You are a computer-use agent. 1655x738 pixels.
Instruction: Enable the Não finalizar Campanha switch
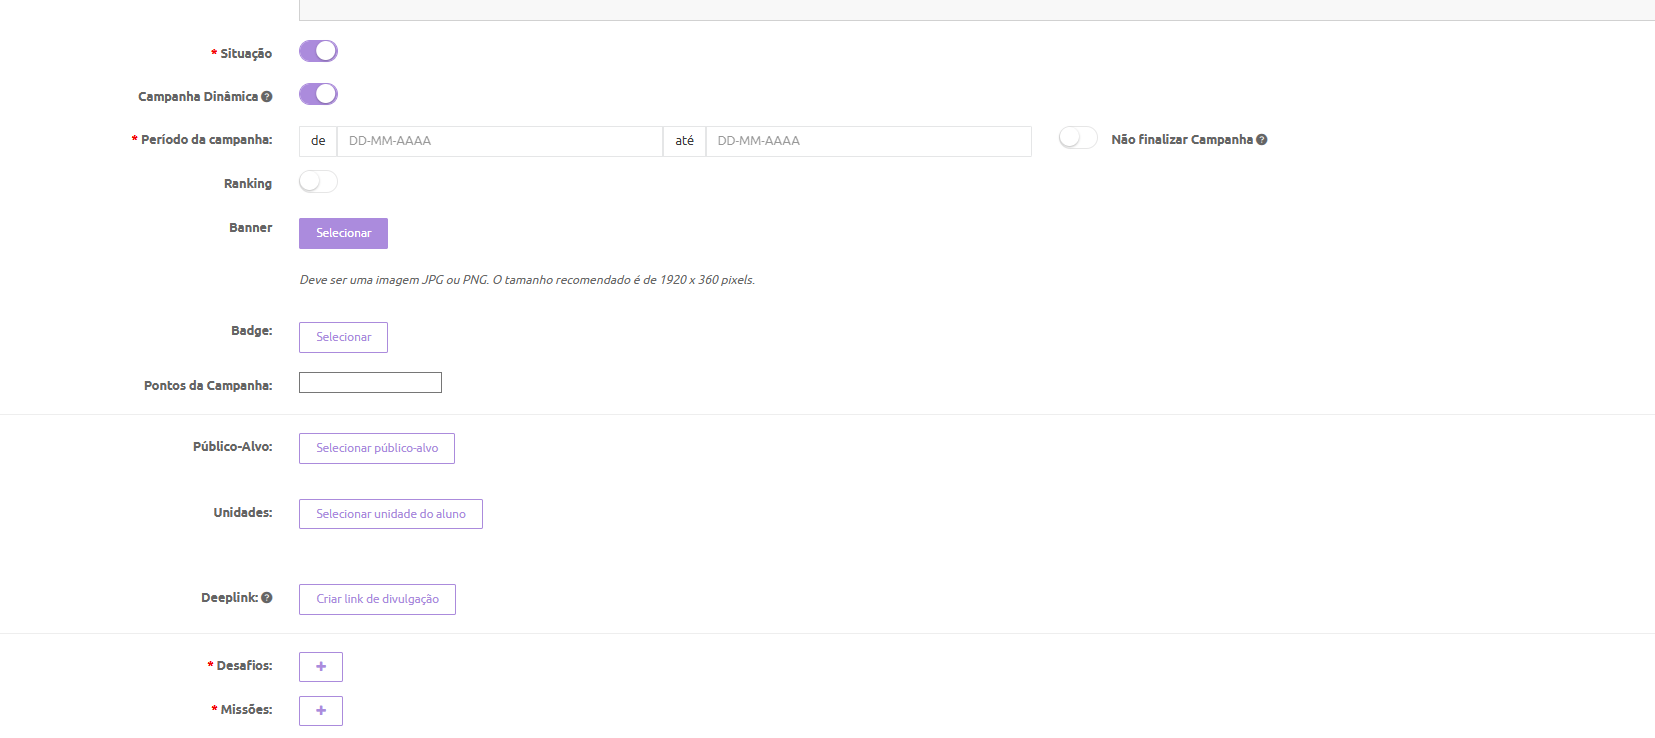(x=1078, y=138)
